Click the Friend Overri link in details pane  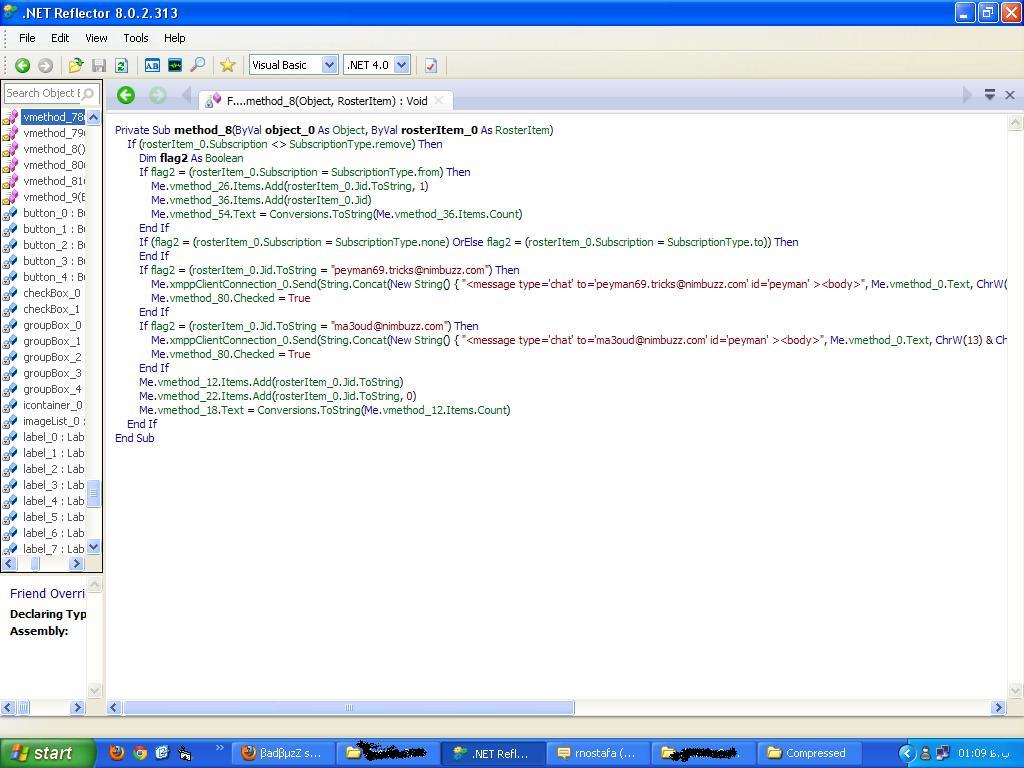point(47,594)
